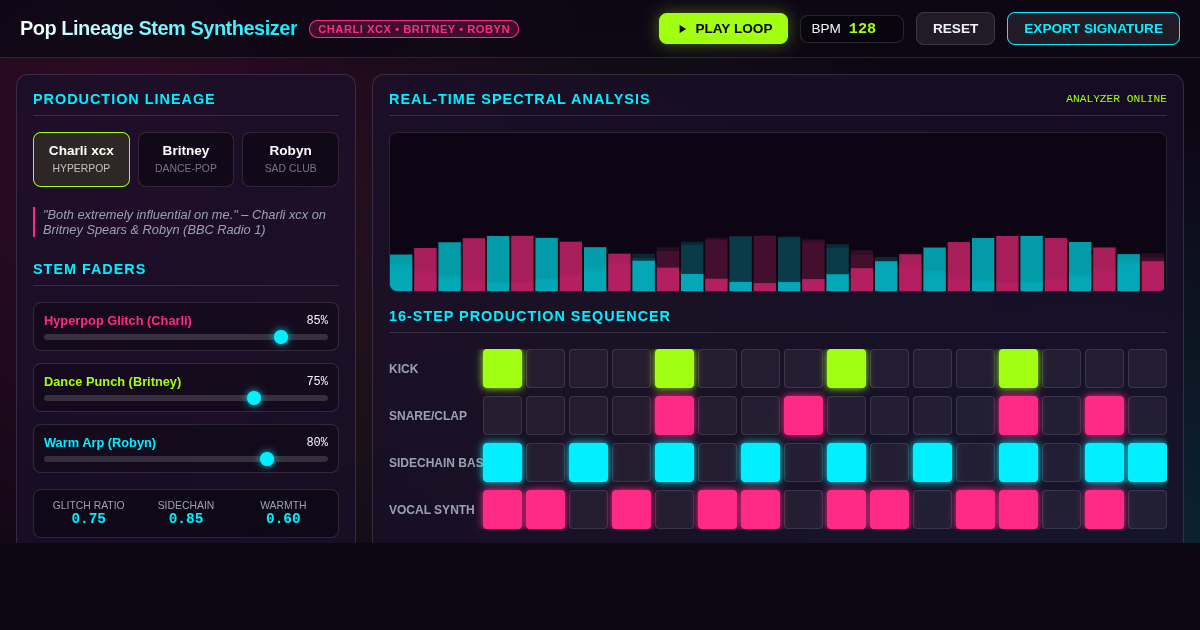Disable Sidechain Bass step 11
The width and height of the screenshot is (1200, 630).
[932, 462]
